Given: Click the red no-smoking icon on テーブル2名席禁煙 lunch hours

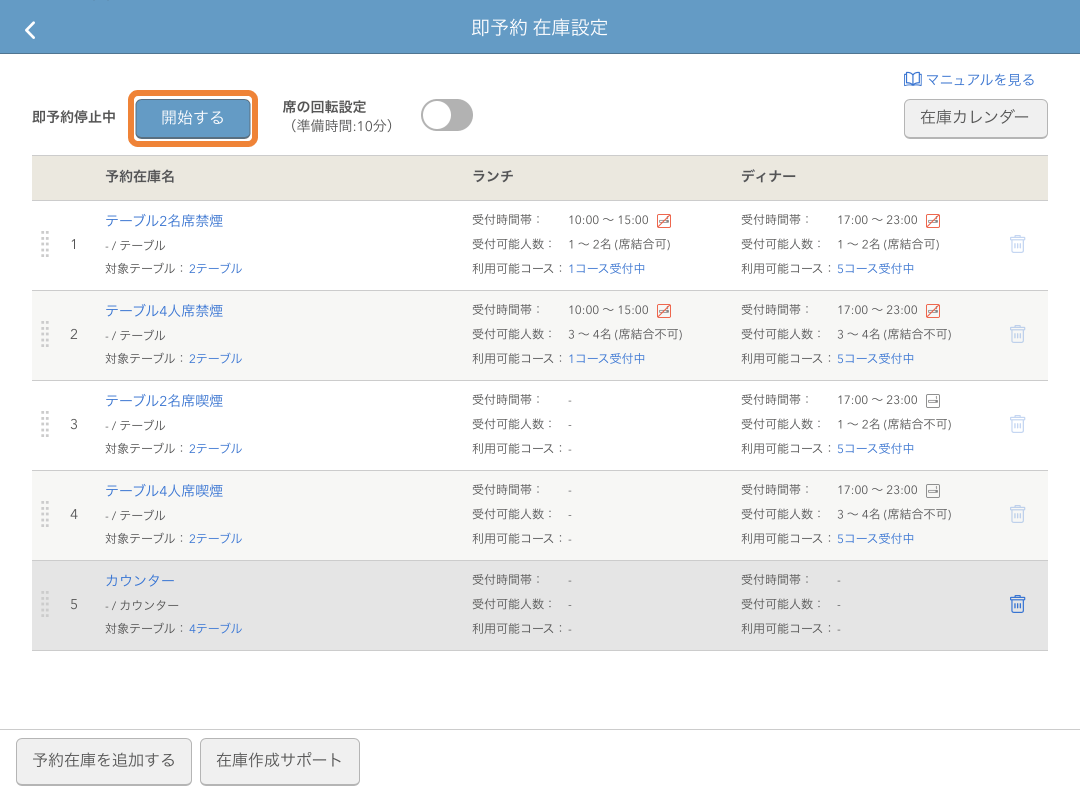Looking at the screenshot, I should pyautogui.click(x=666, y=220).
